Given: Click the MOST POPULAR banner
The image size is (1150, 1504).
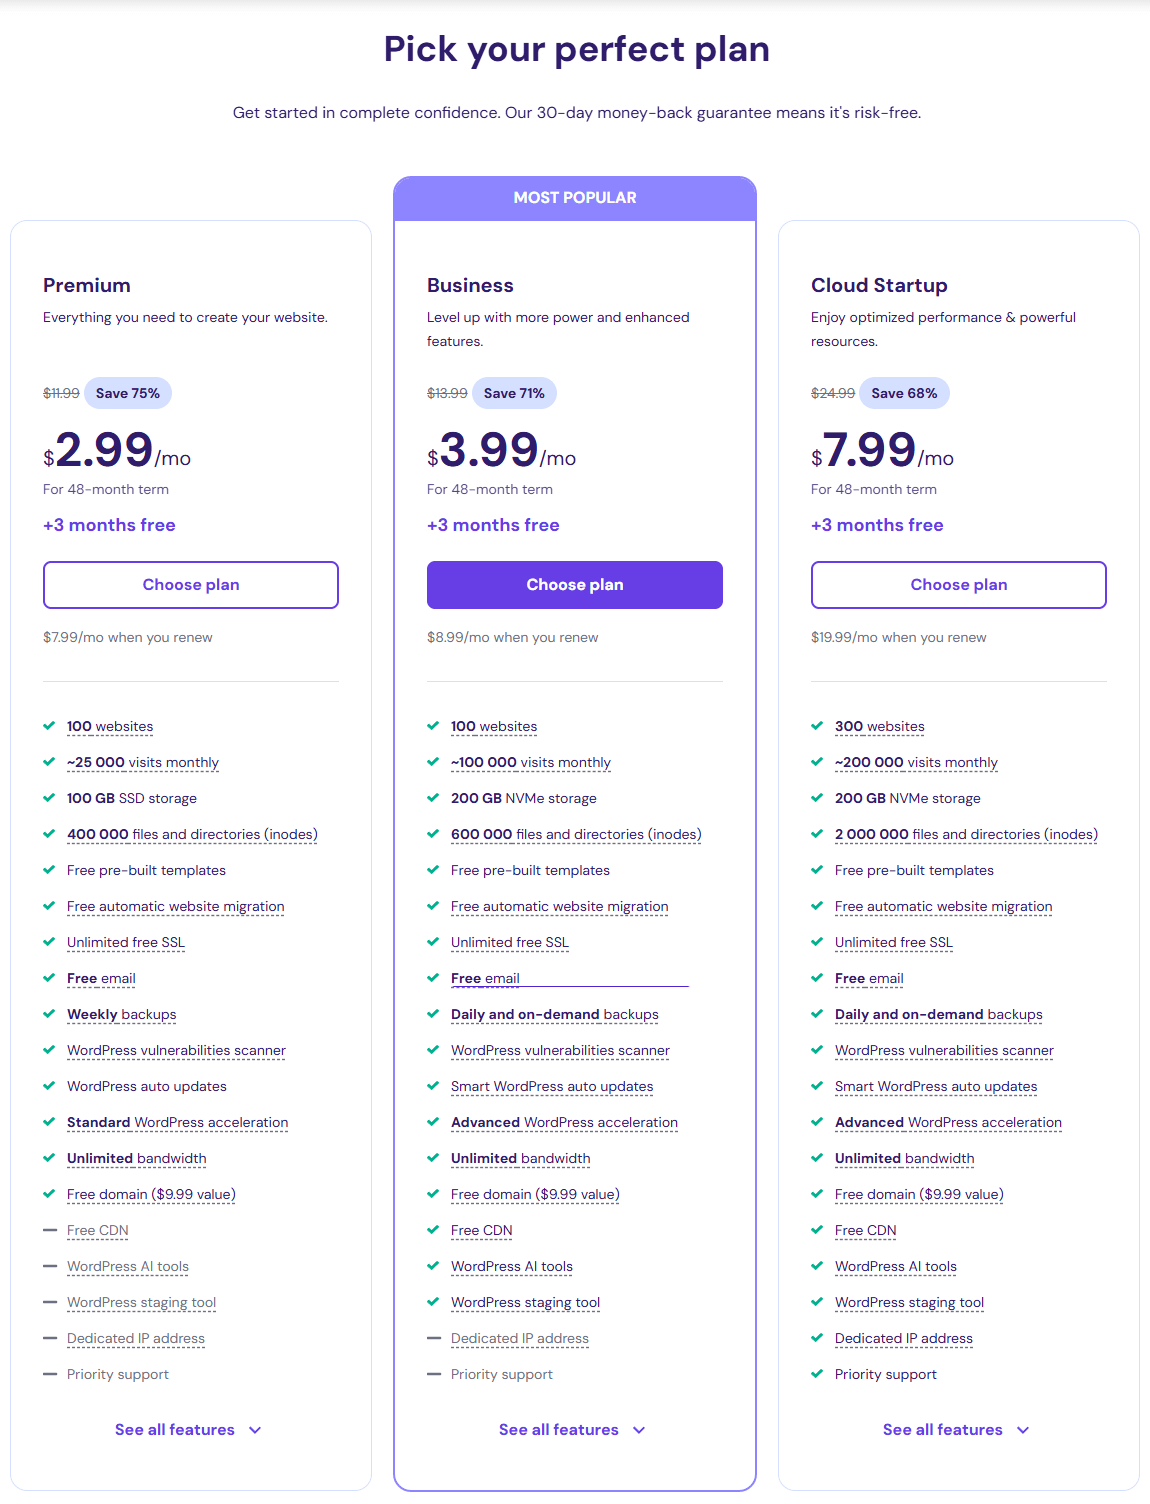Looking at the screenshot, I should pos(575,198).
